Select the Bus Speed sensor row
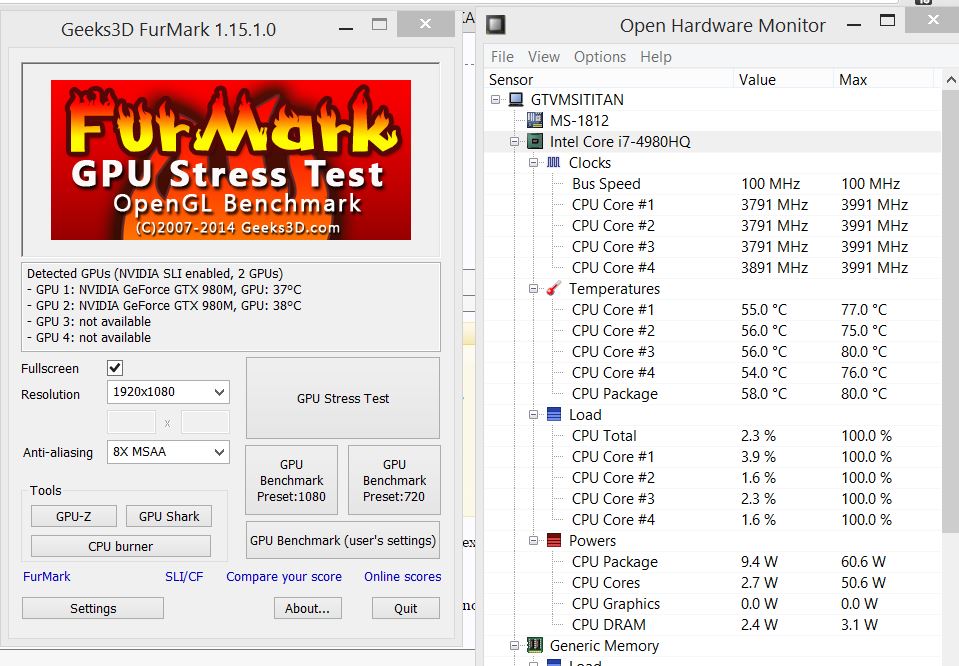 [713, 183]
